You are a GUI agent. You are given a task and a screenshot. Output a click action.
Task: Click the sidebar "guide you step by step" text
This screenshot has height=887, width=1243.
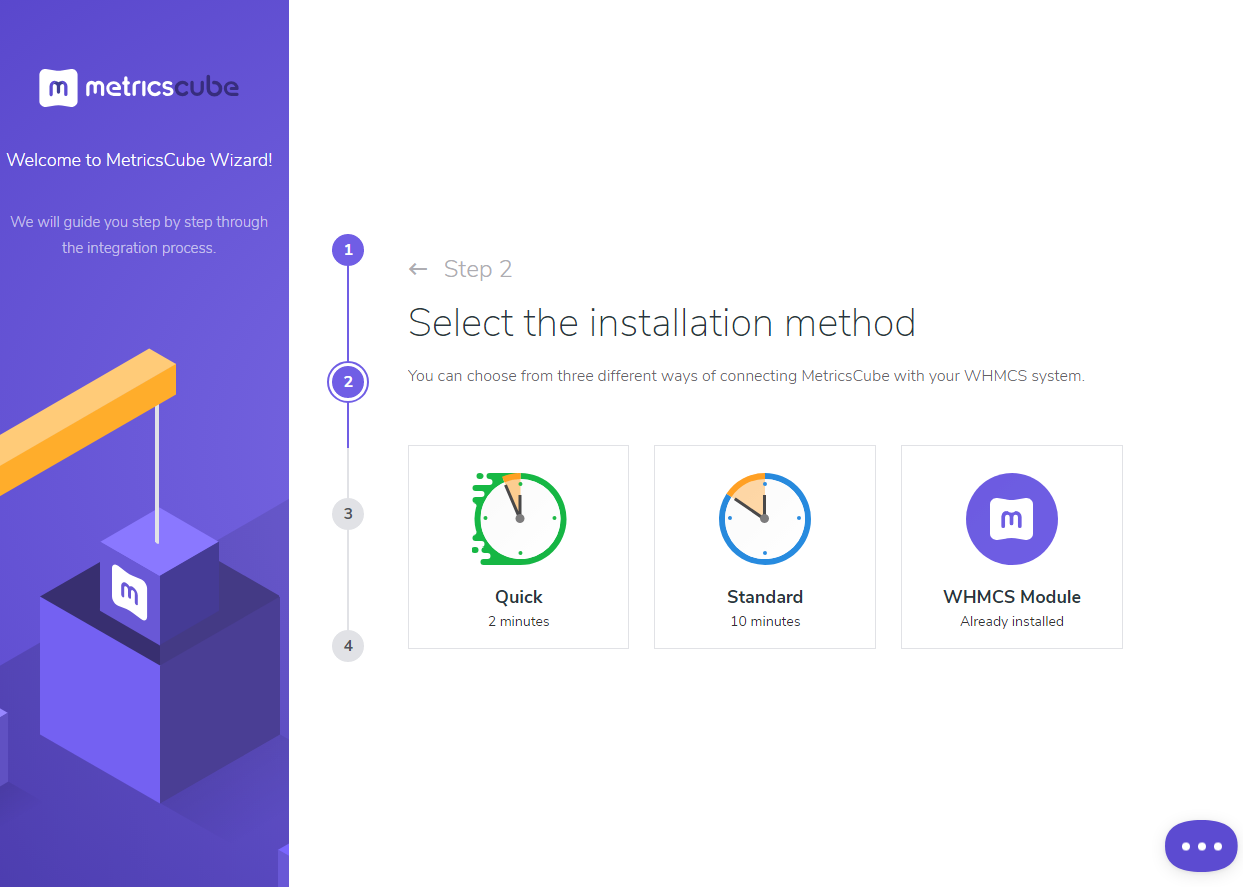139,235
